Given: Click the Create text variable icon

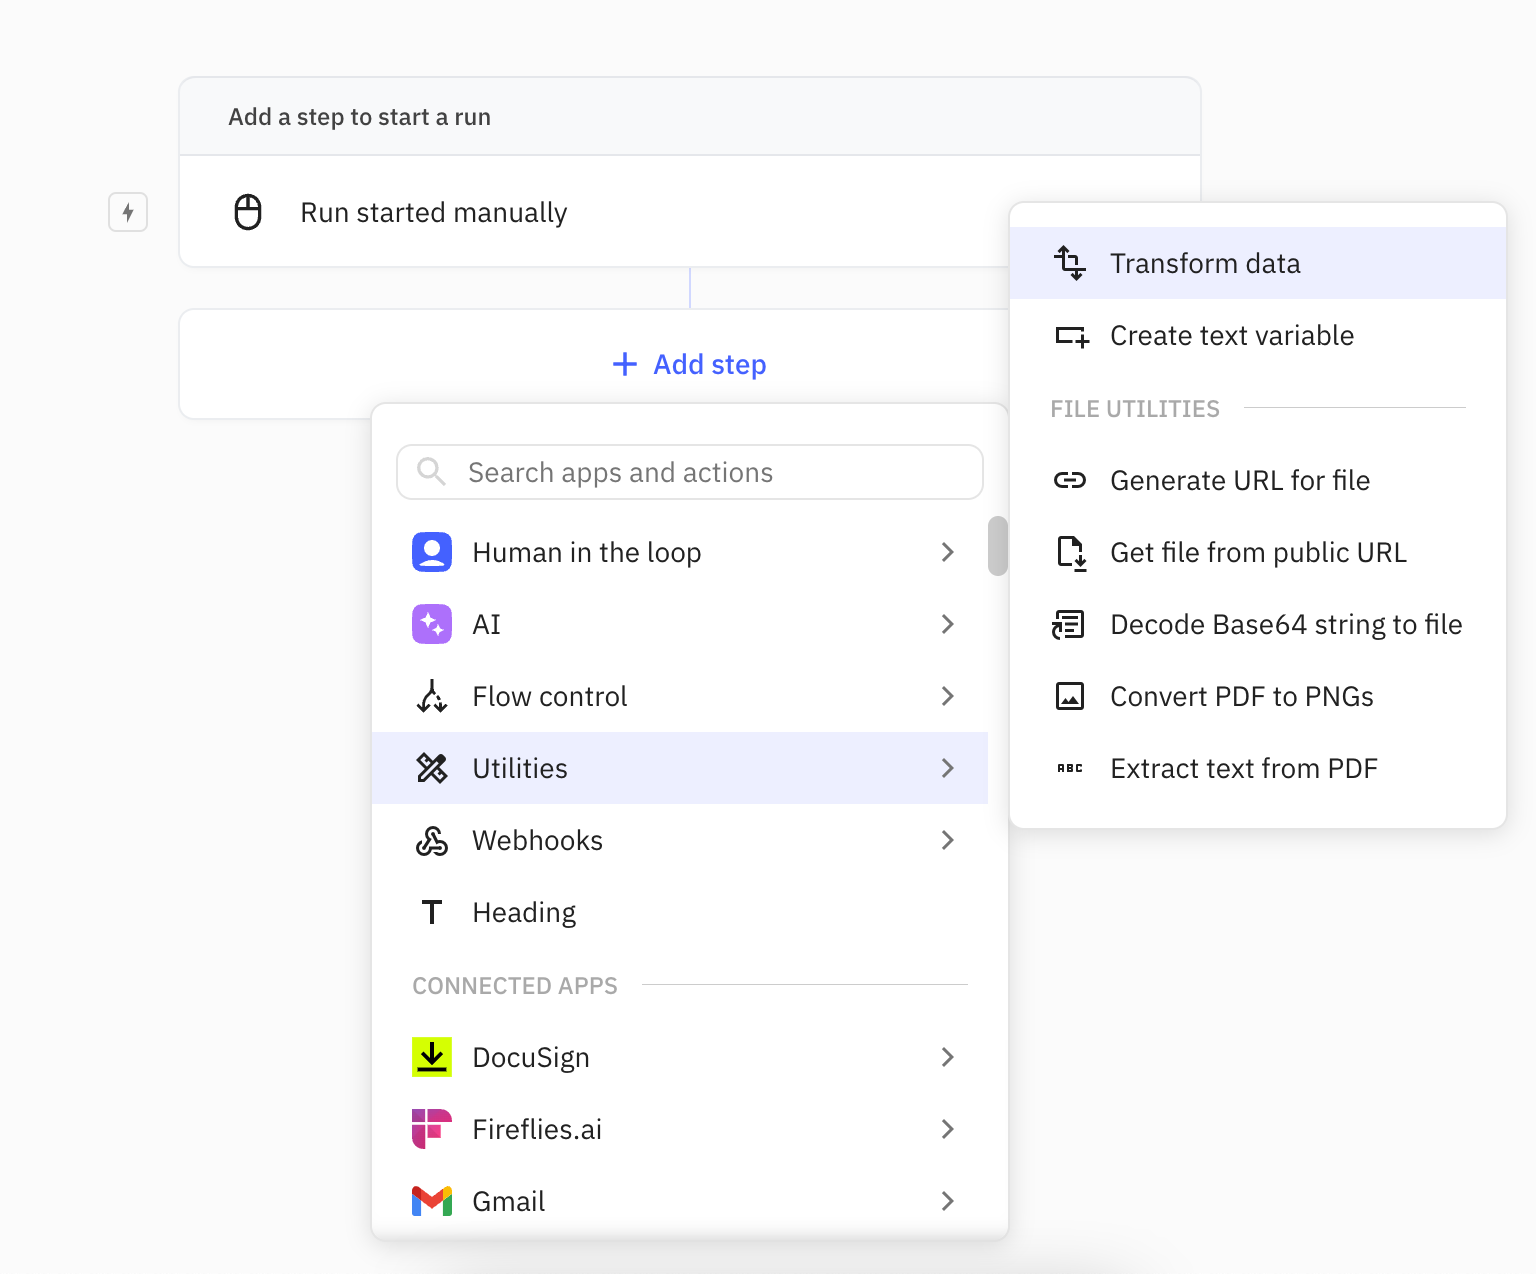Looking at the screenshot, I should 1070,336.
